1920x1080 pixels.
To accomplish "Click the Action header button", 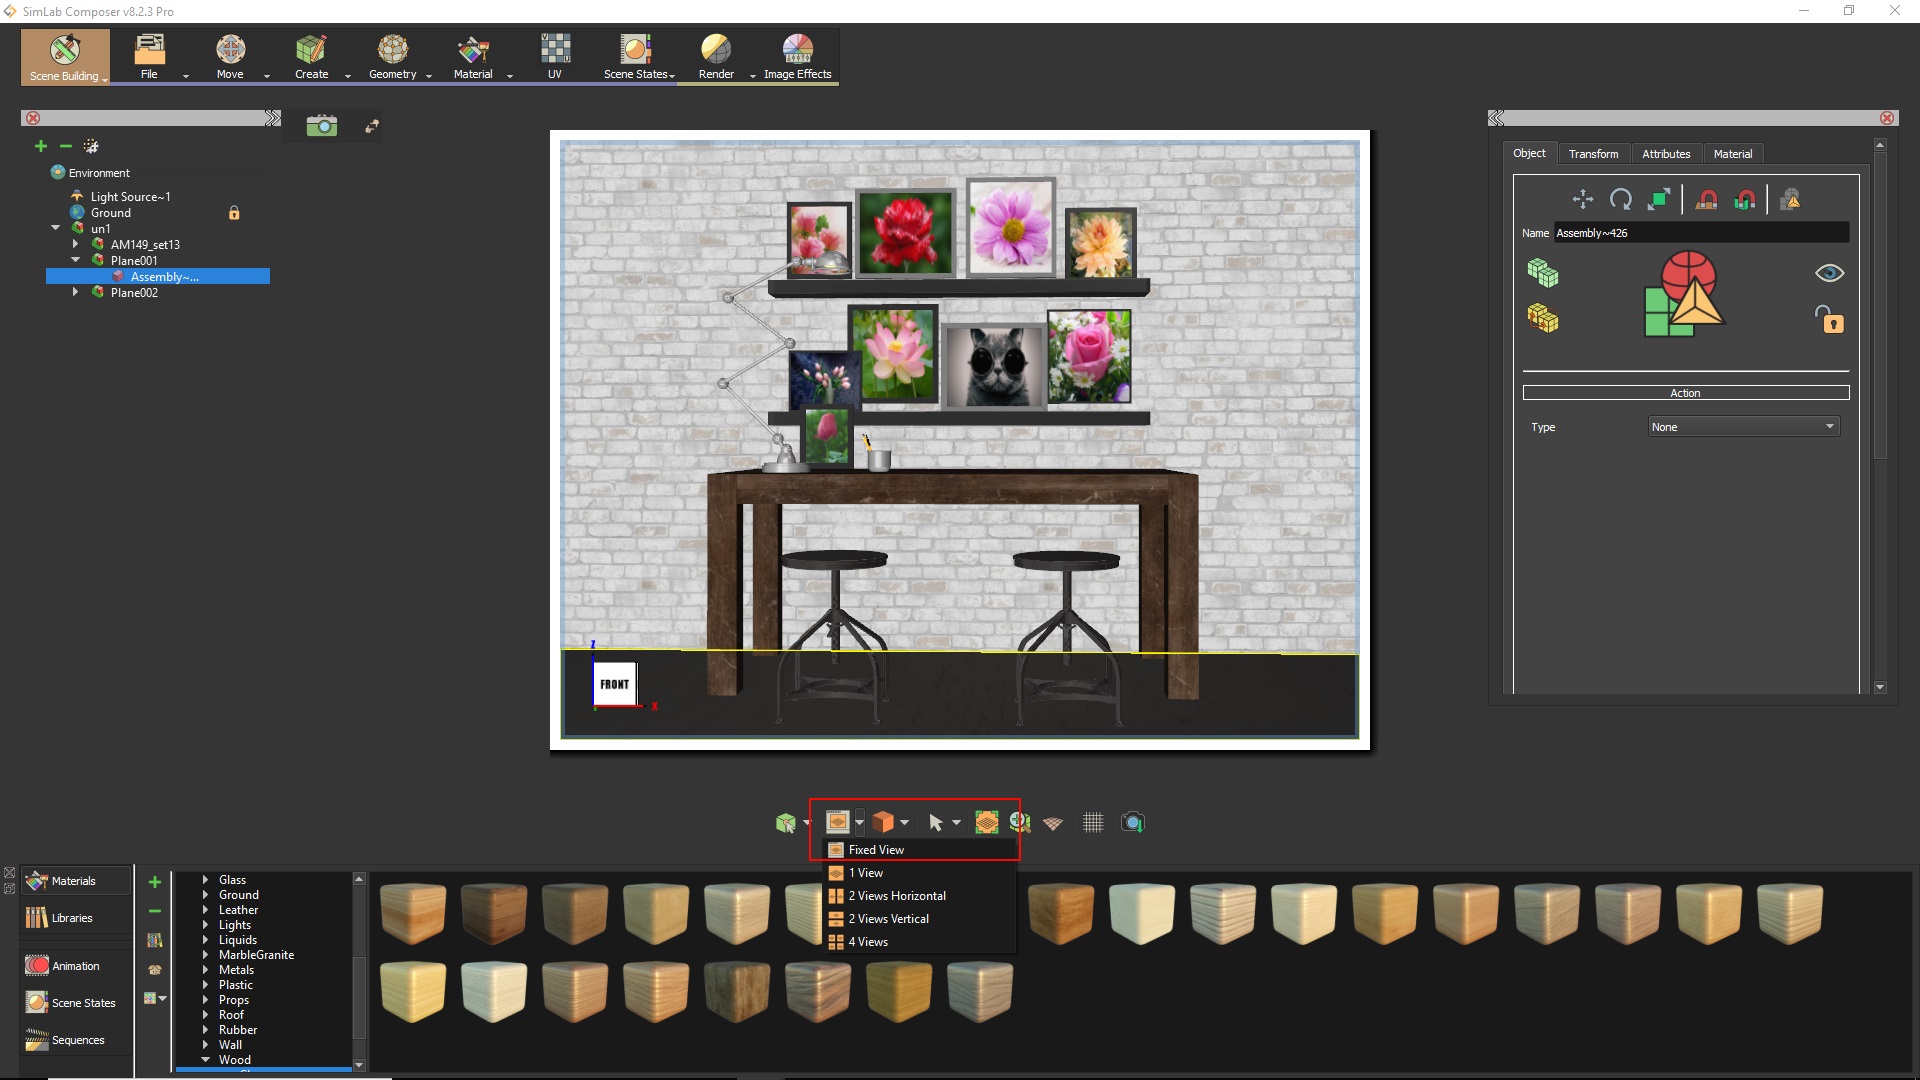I will tap(1685, 393).
